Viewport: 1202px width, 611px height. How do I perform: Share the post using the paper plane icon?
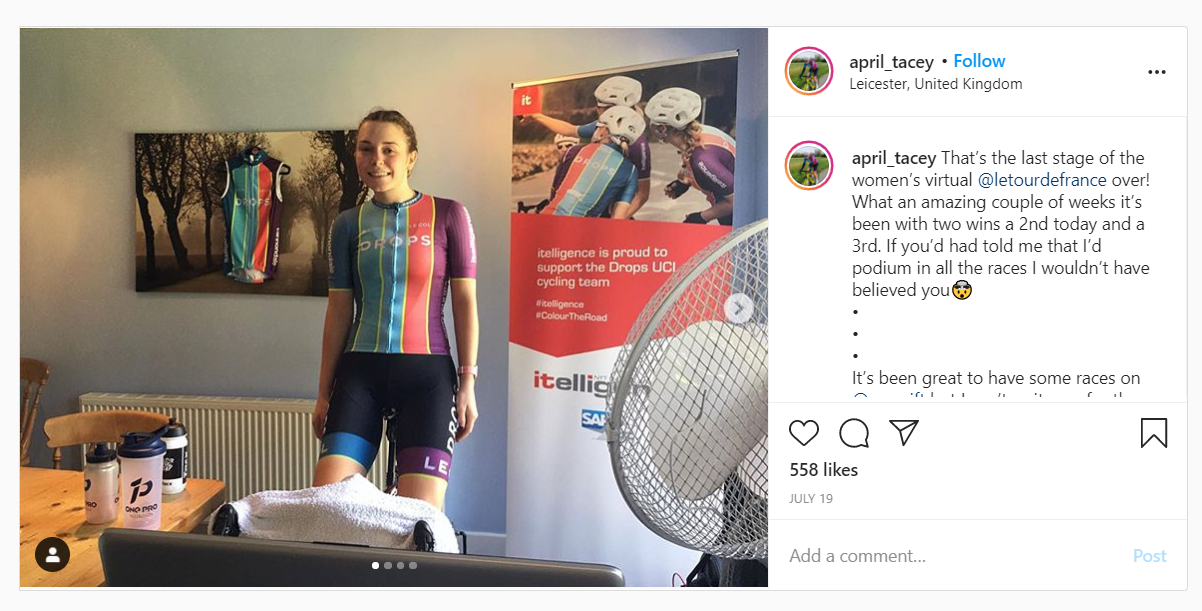point(904,433)
